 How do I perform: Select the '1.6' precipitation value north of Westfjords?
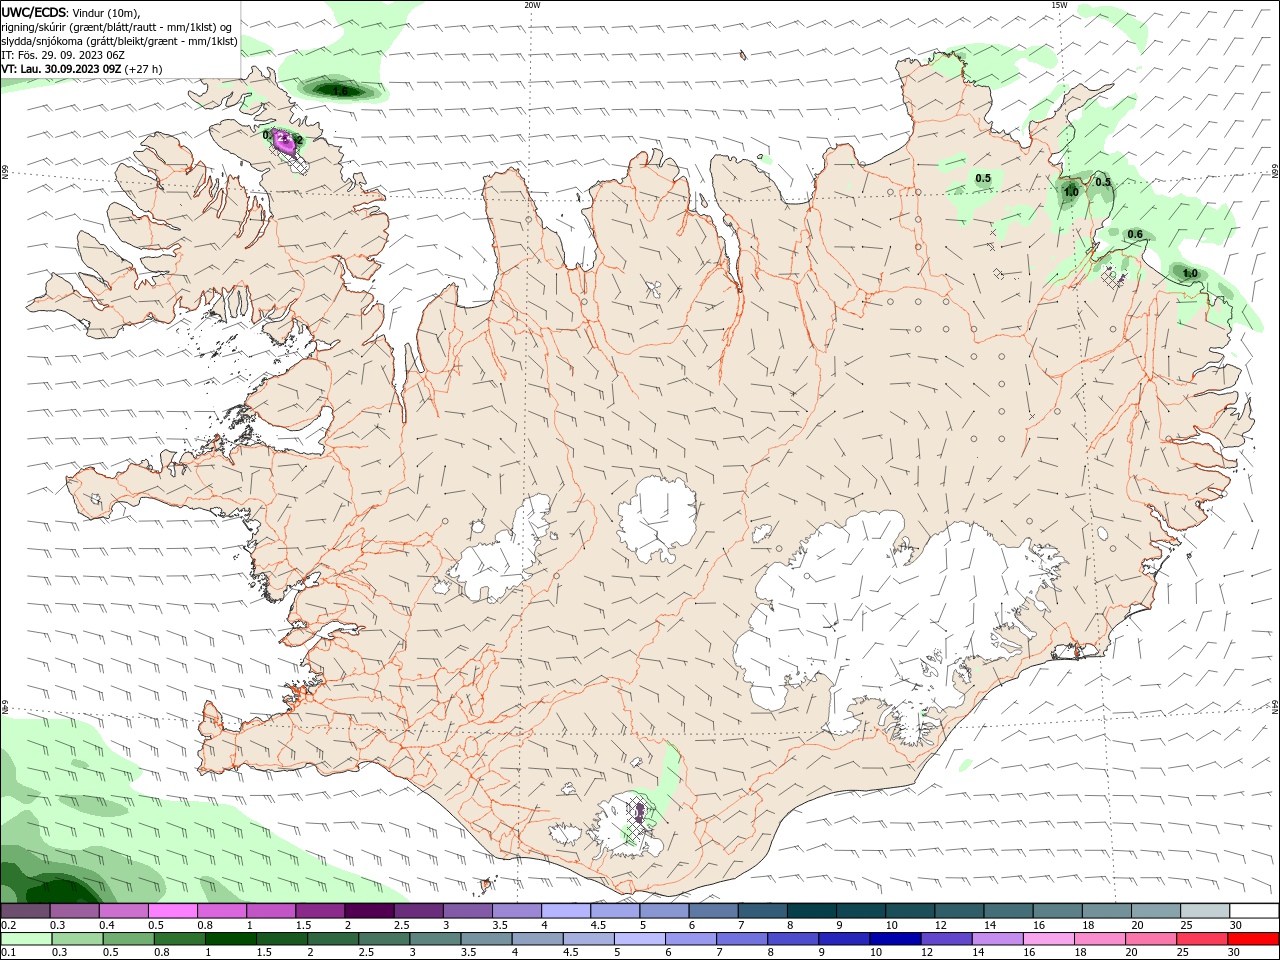[340, 91]
